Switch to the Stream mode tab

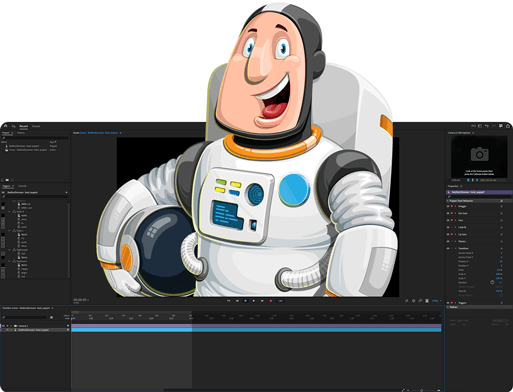click(36, 126)
